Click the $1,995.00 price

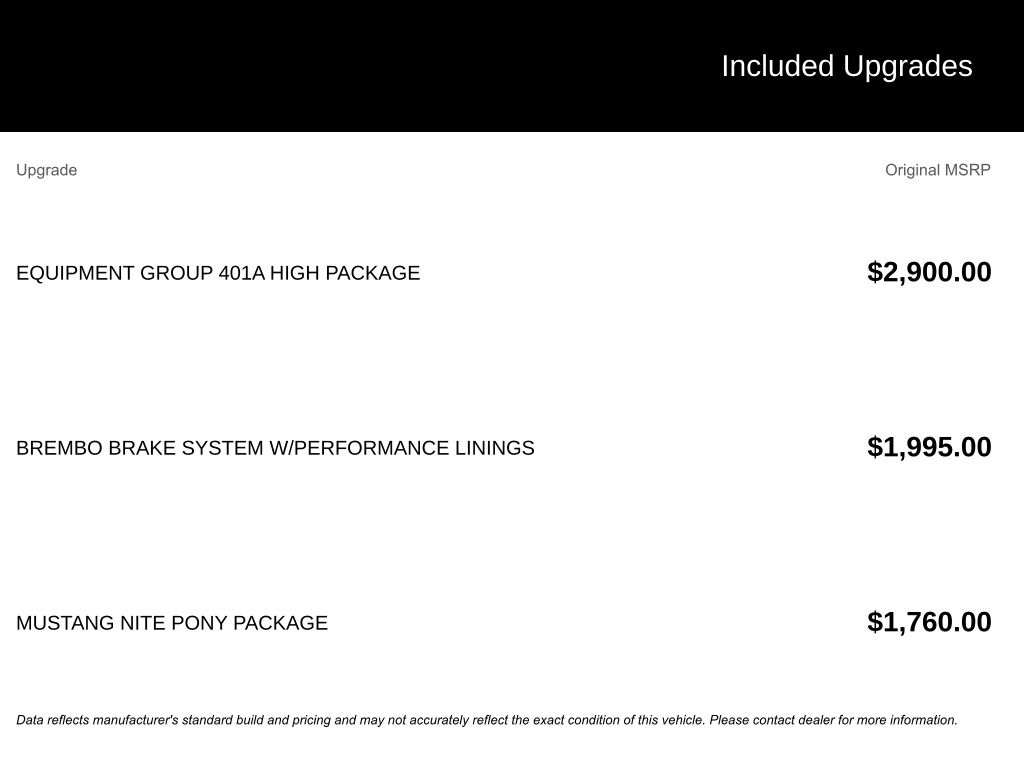point(929,447)
